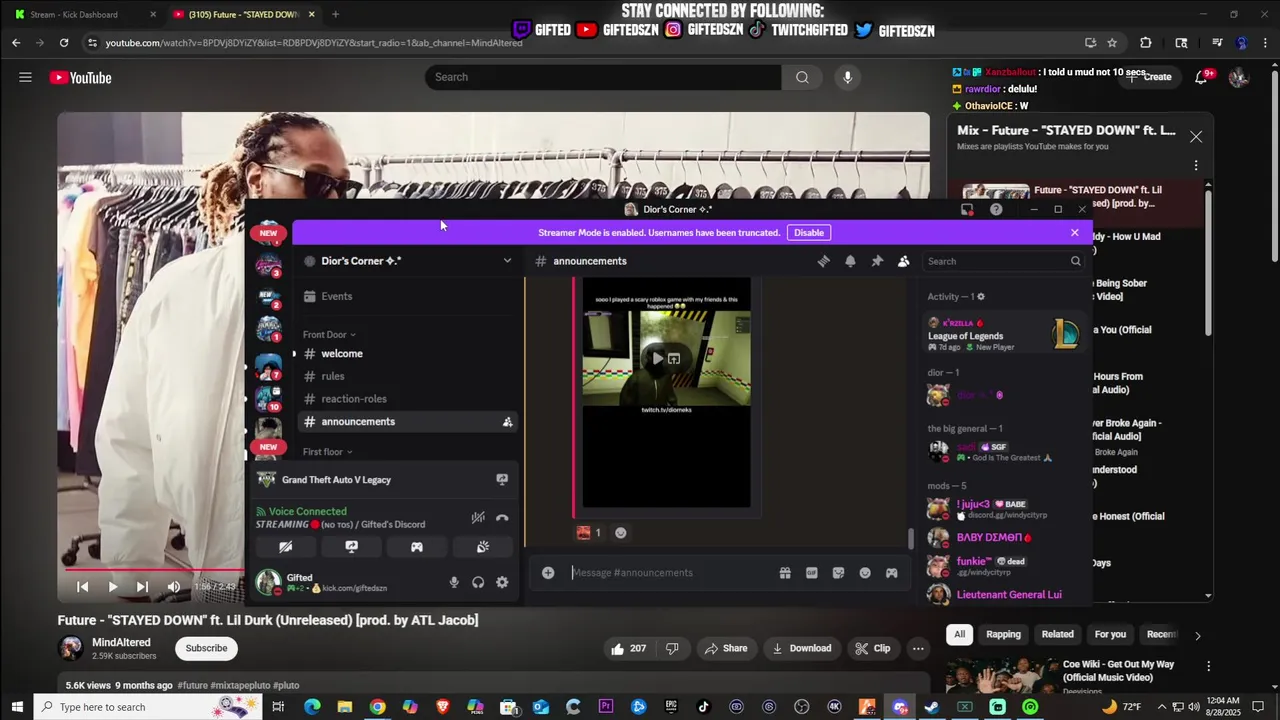This screenshot has height=720, width=1280.
Task: Close the Mix playlist panel
Action: 1195,136
